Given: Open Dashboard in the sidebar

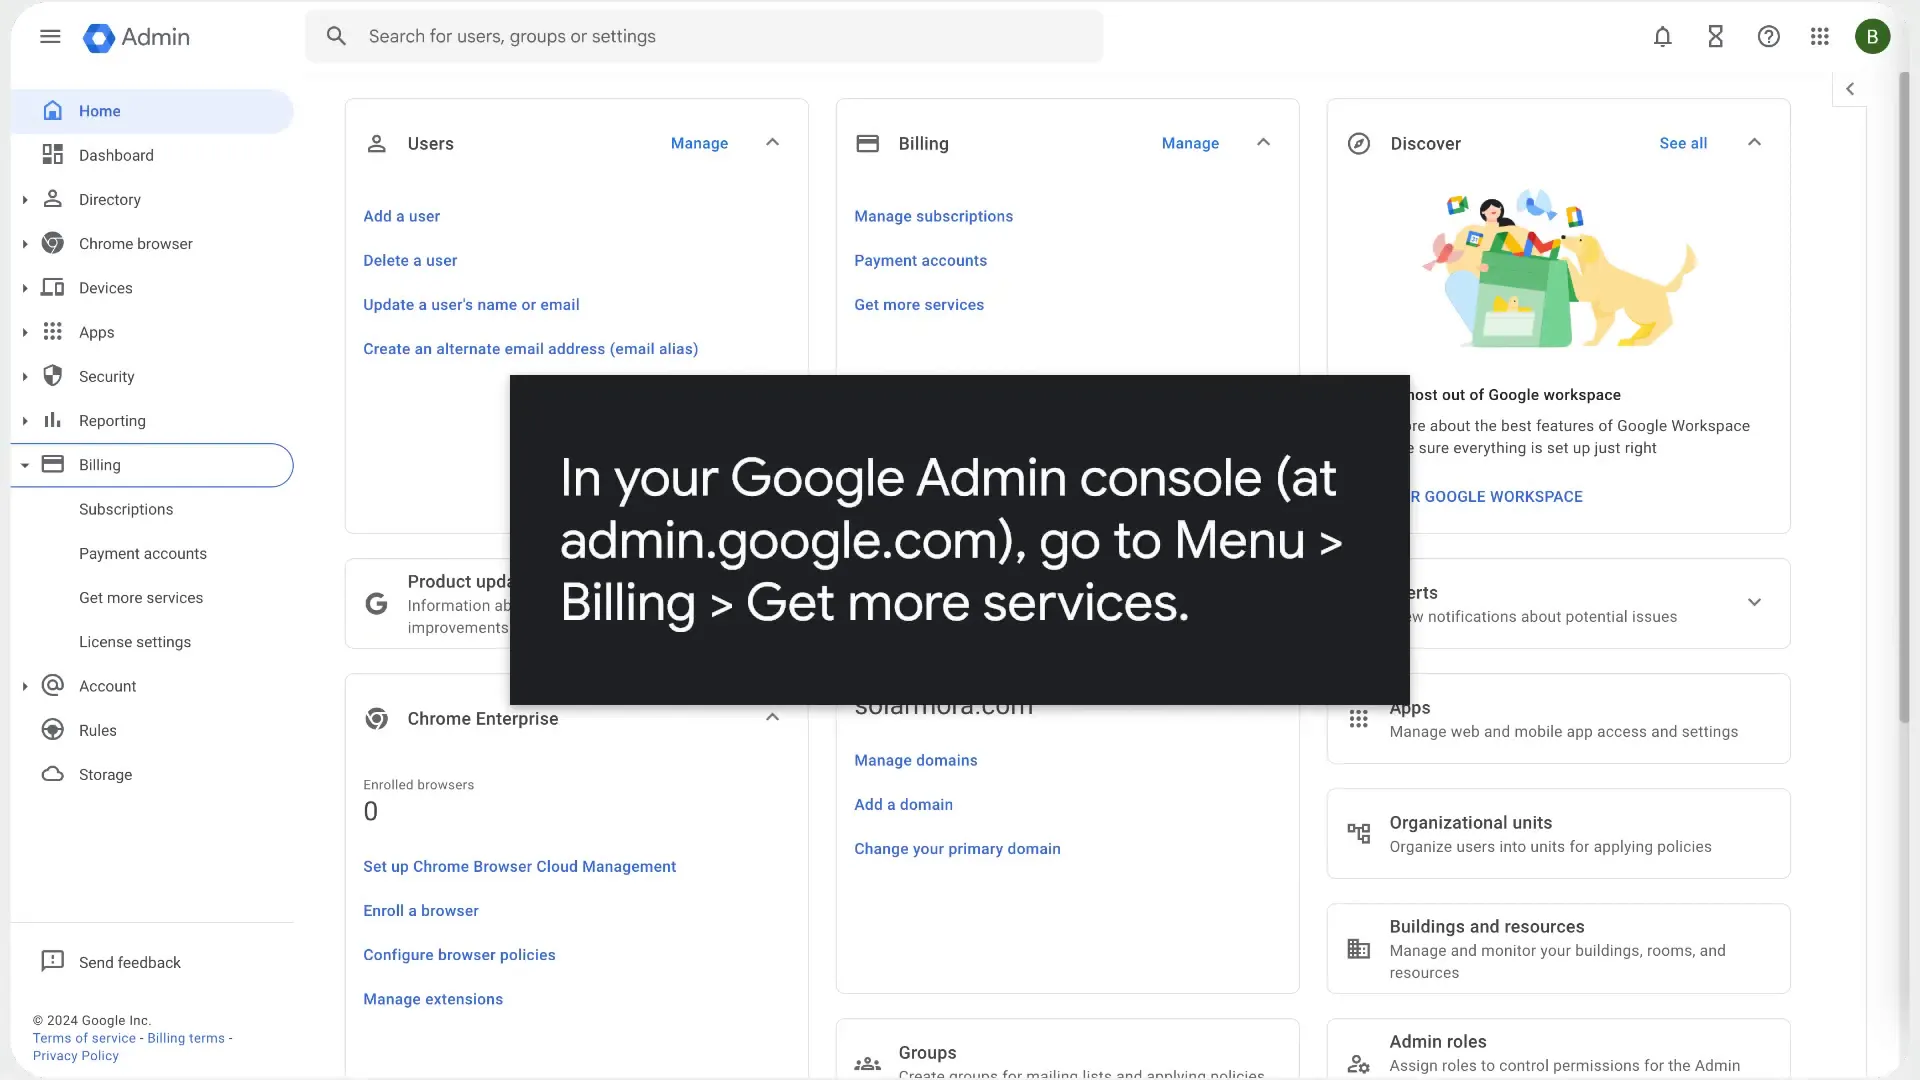Looking at the screenshot, I should [x=116, y=155].
